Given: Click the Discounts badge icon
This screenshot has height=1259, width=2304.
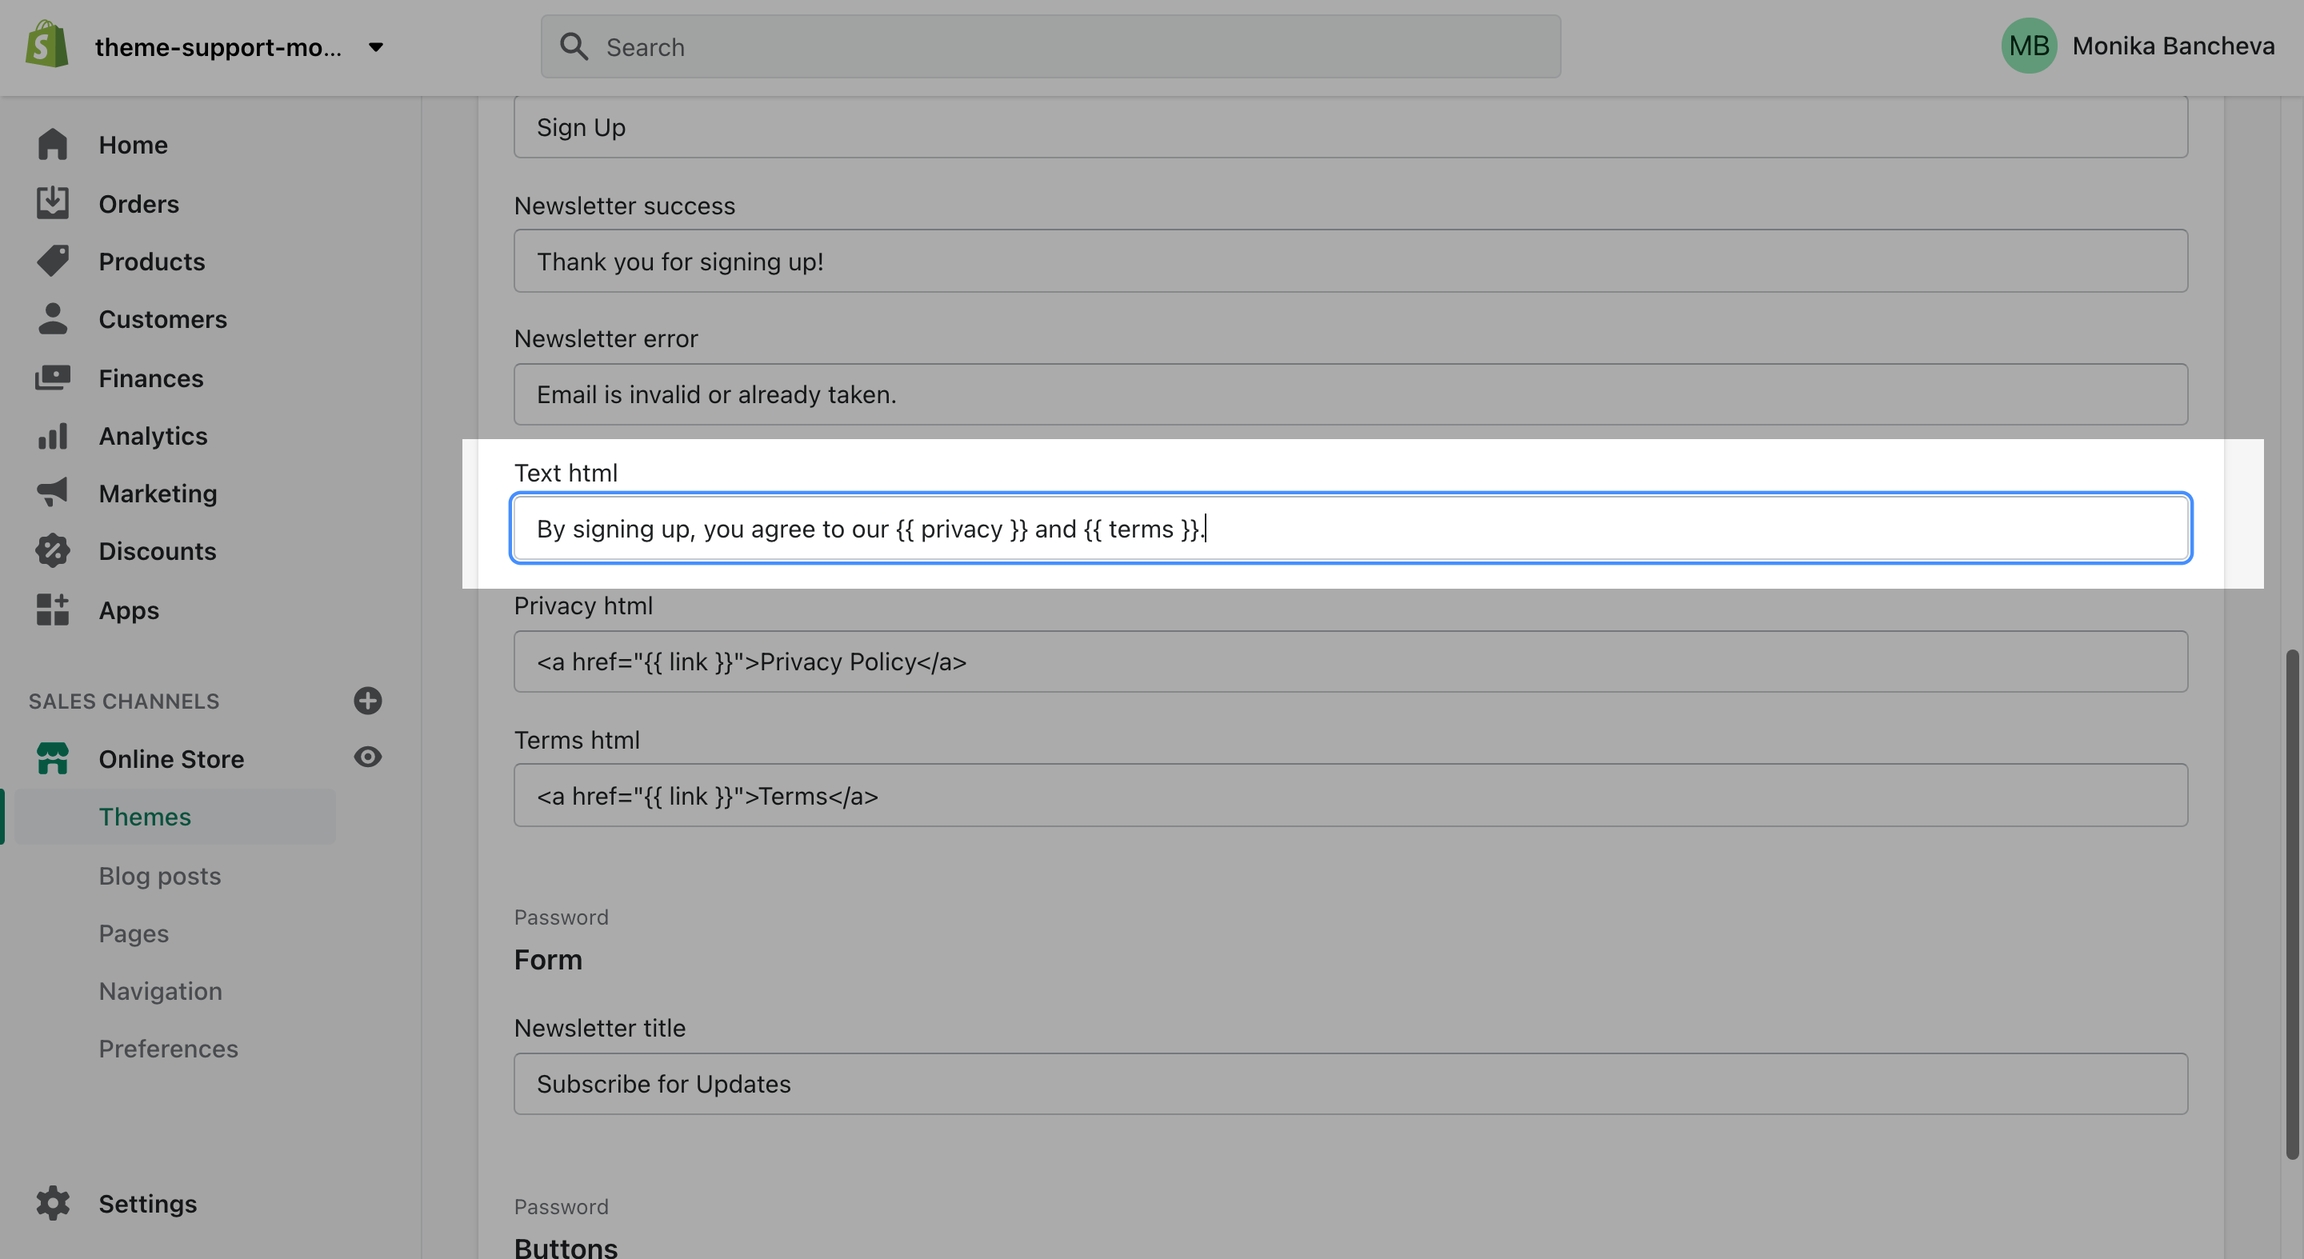Looking at the screenshot, I should tap(52, 551).
